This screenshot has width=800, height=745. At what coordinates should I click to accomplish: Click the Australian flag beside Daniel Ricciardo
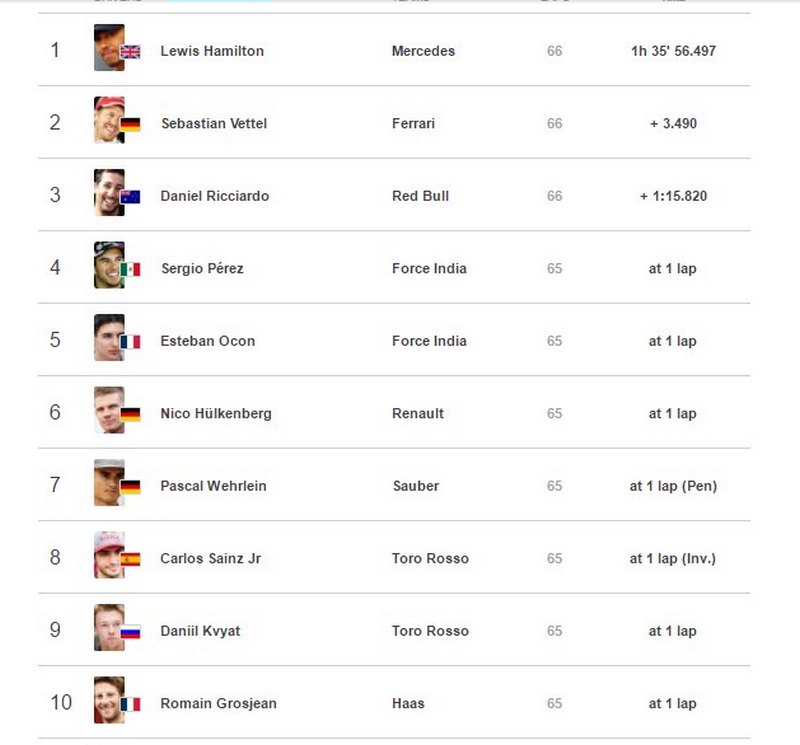click(130, 197)
